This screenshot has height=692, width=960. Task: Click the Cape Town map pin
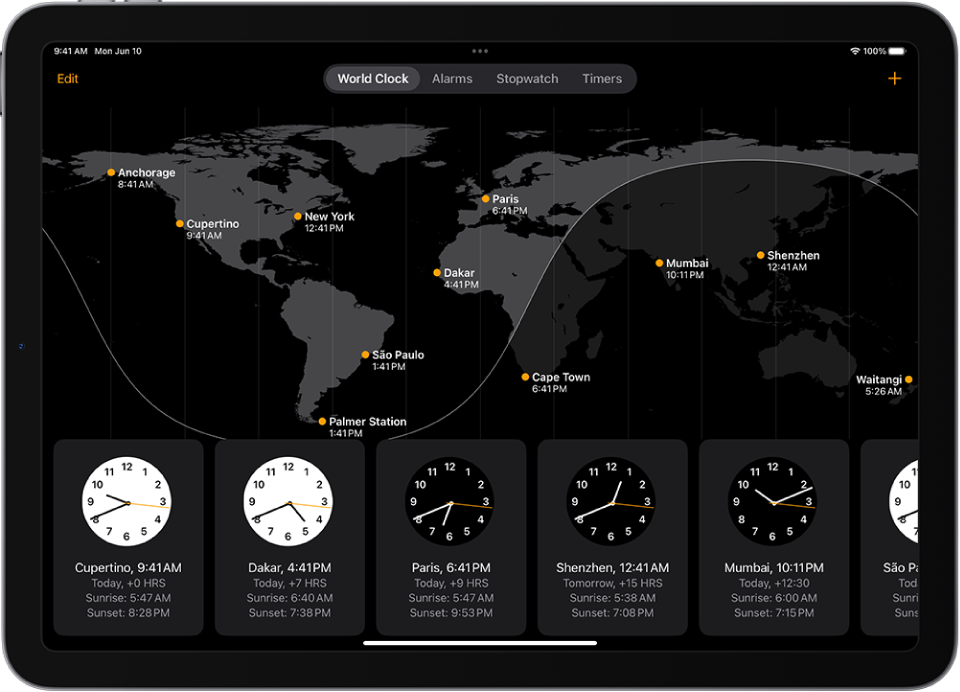click(526, 377)
